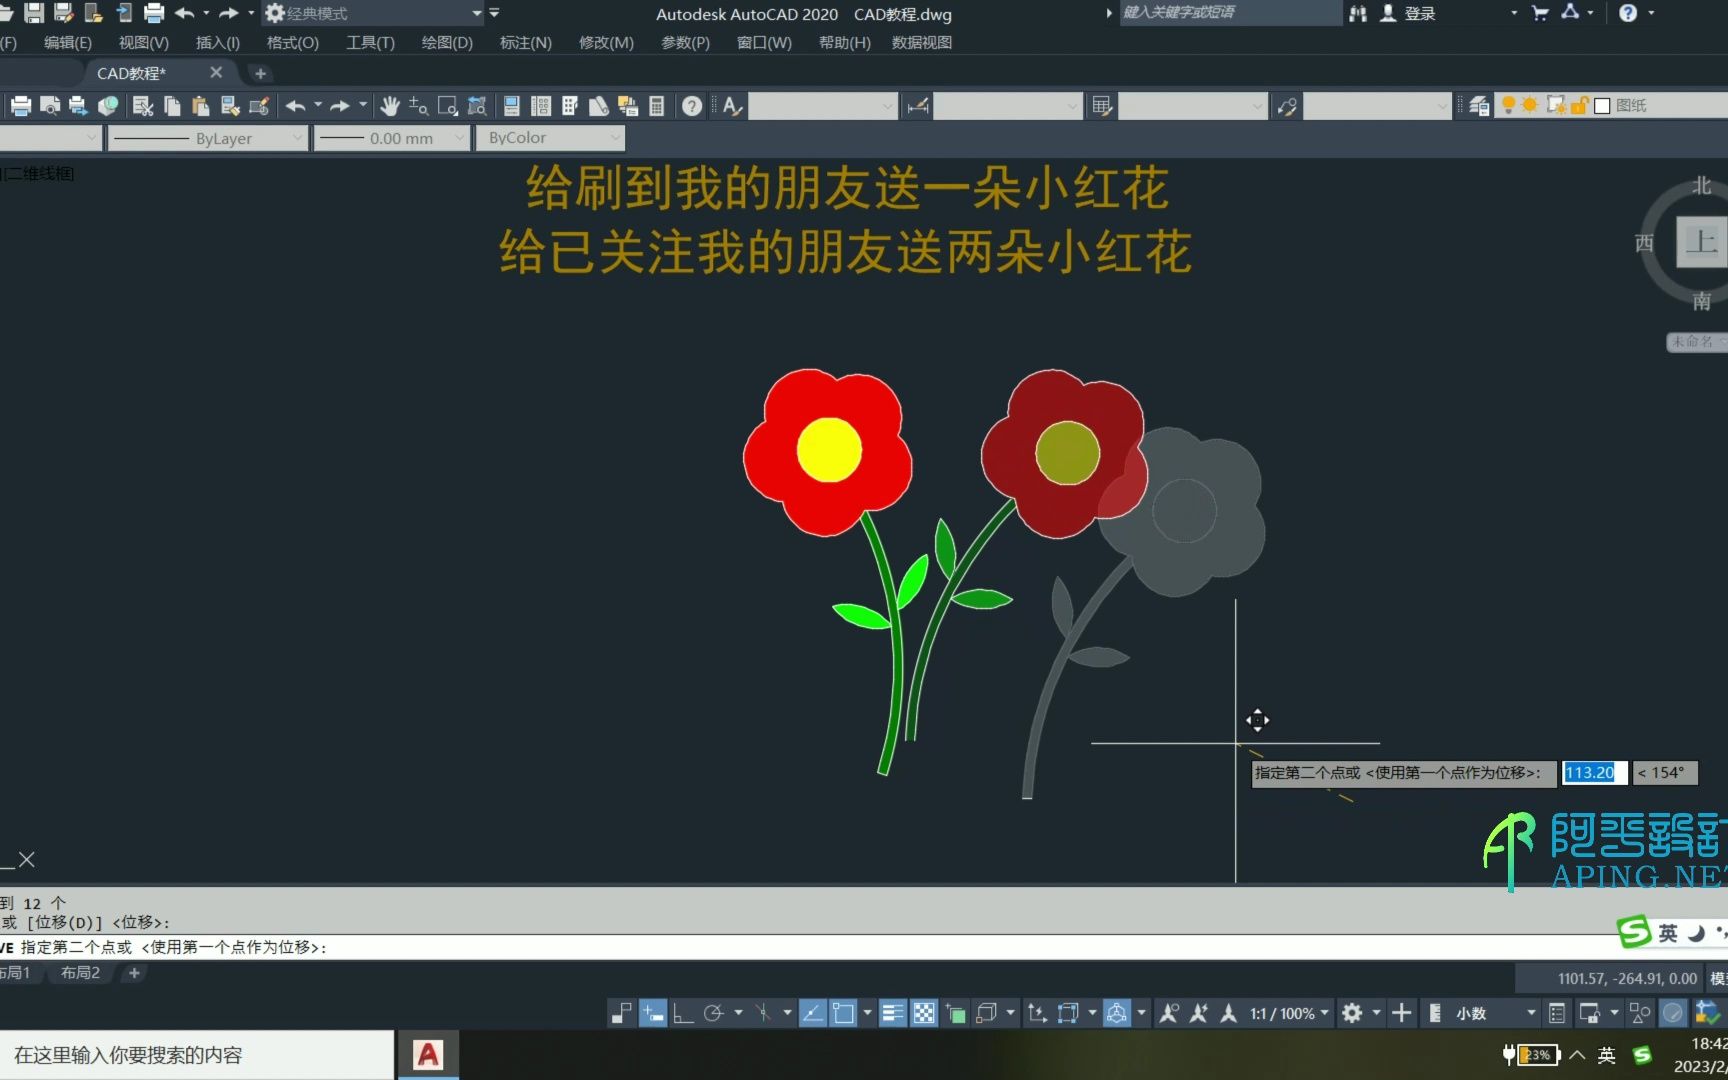
Task: Open the QuickCalc calculator icon
Action: tap(657, 106)
